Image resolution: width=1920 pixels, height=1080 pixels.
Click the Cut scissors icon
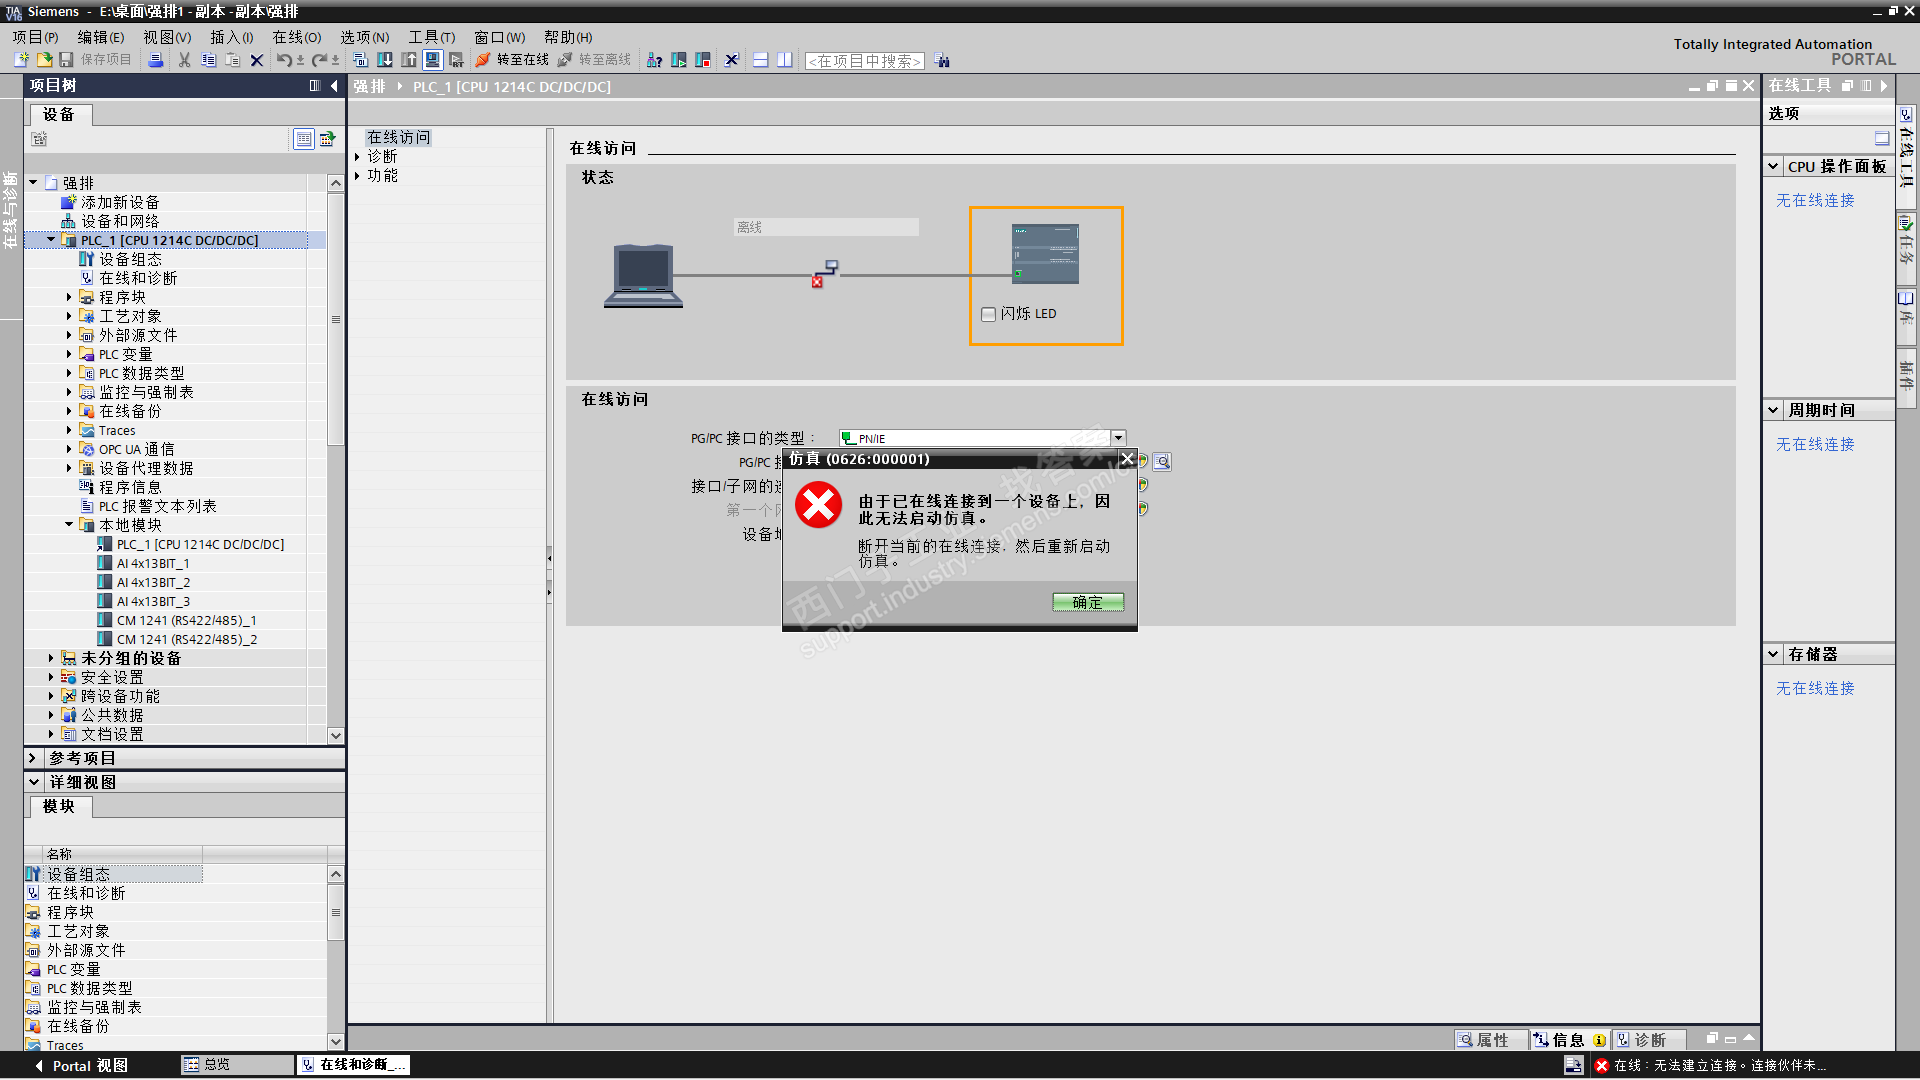click(x=184, y=61)
